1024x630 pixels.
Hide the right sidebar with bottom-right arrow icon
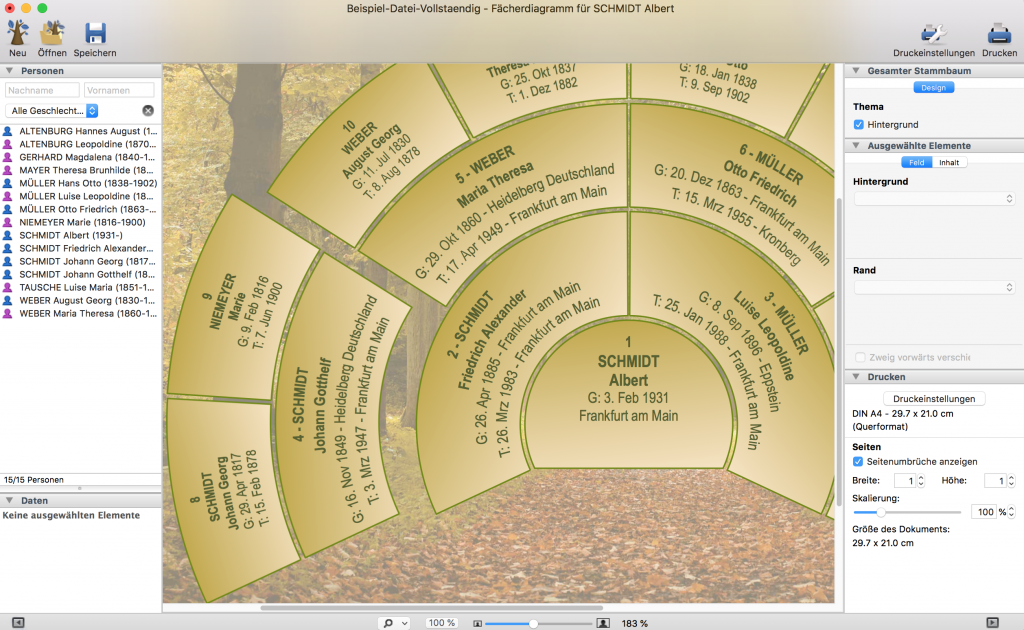point(992,622)
